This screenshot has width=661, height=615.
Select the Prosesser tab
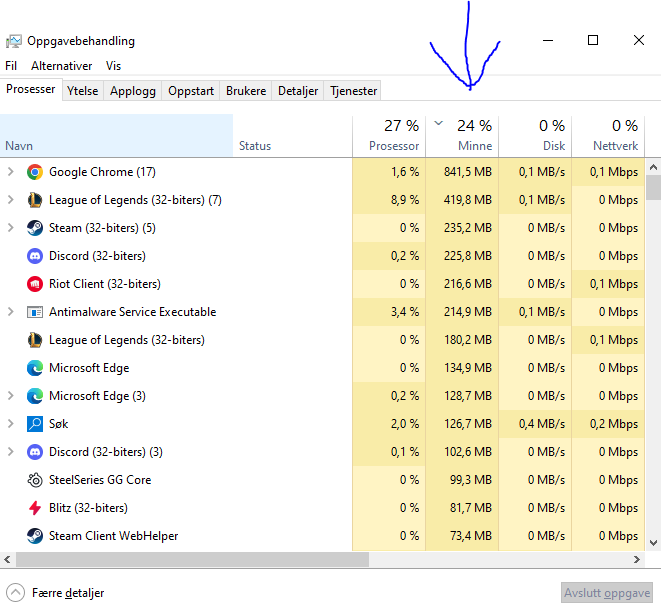coord(31,89)
